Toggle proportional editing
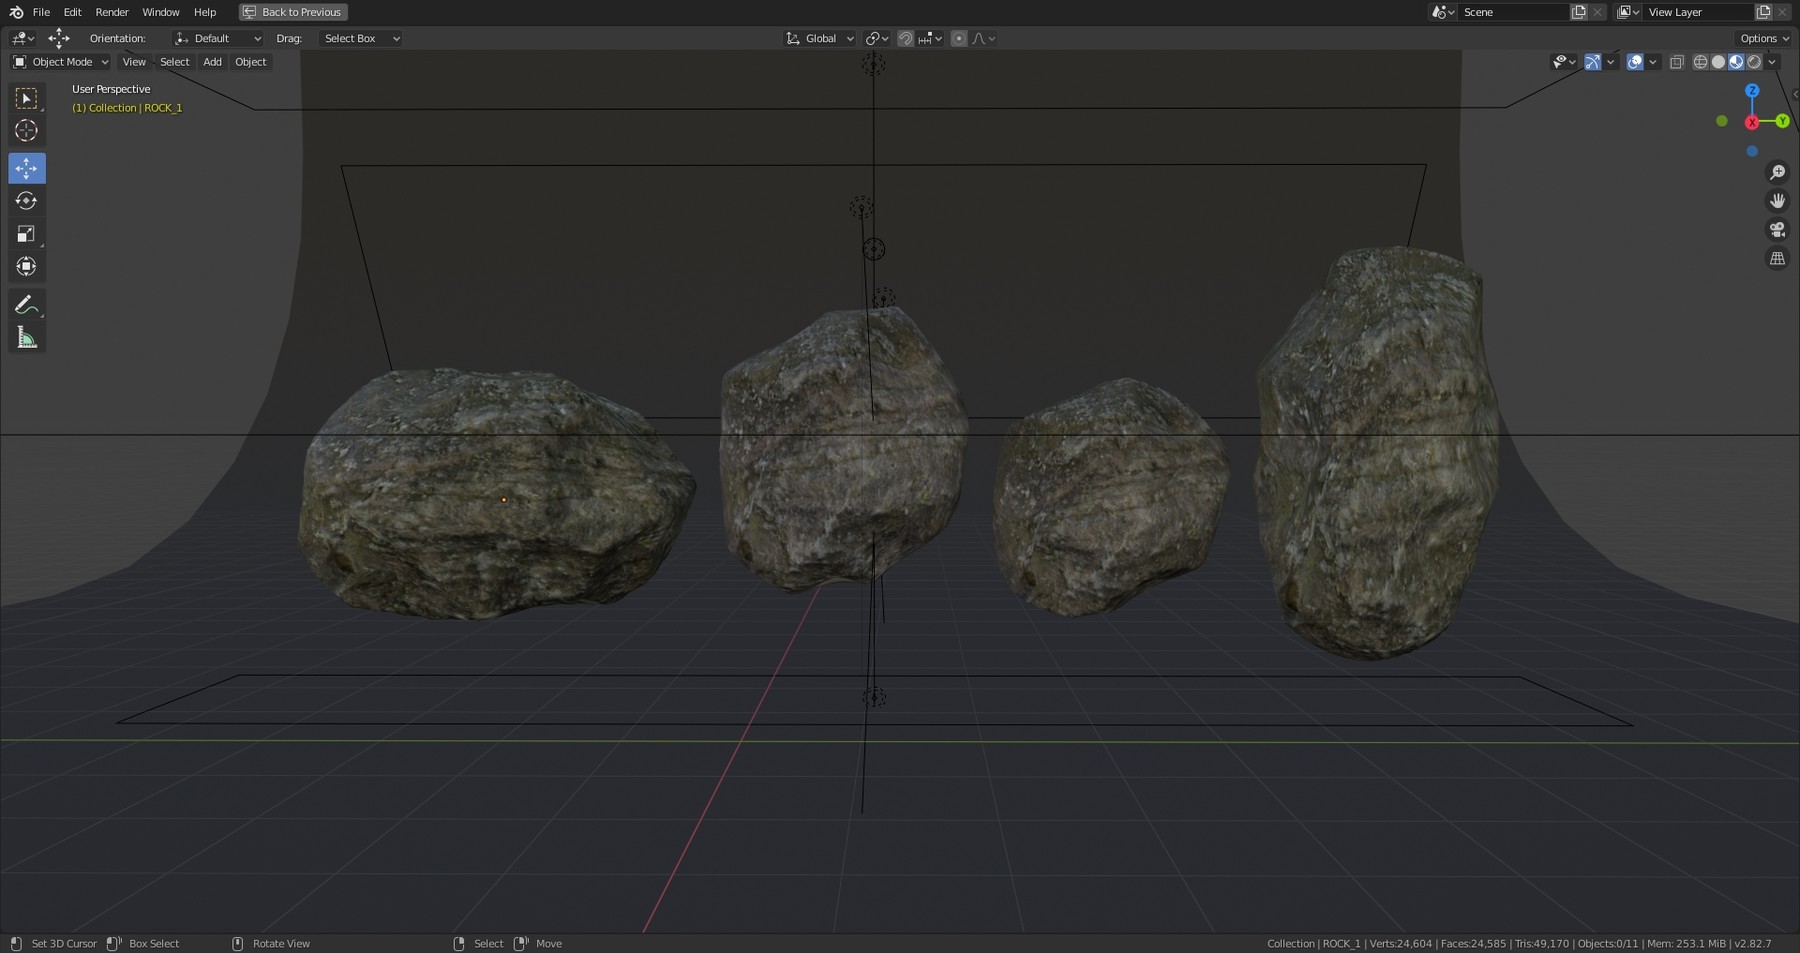The width and height of the screenshot is (1800, 953). tap(959, 38)
